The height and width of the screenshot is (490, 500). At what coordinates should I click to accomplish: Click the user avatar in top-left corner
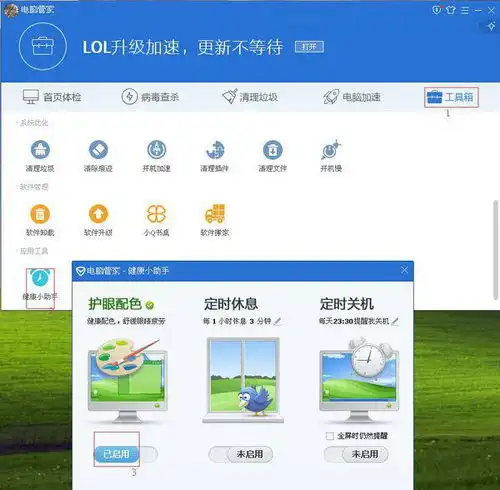click(x=11, y=10)
